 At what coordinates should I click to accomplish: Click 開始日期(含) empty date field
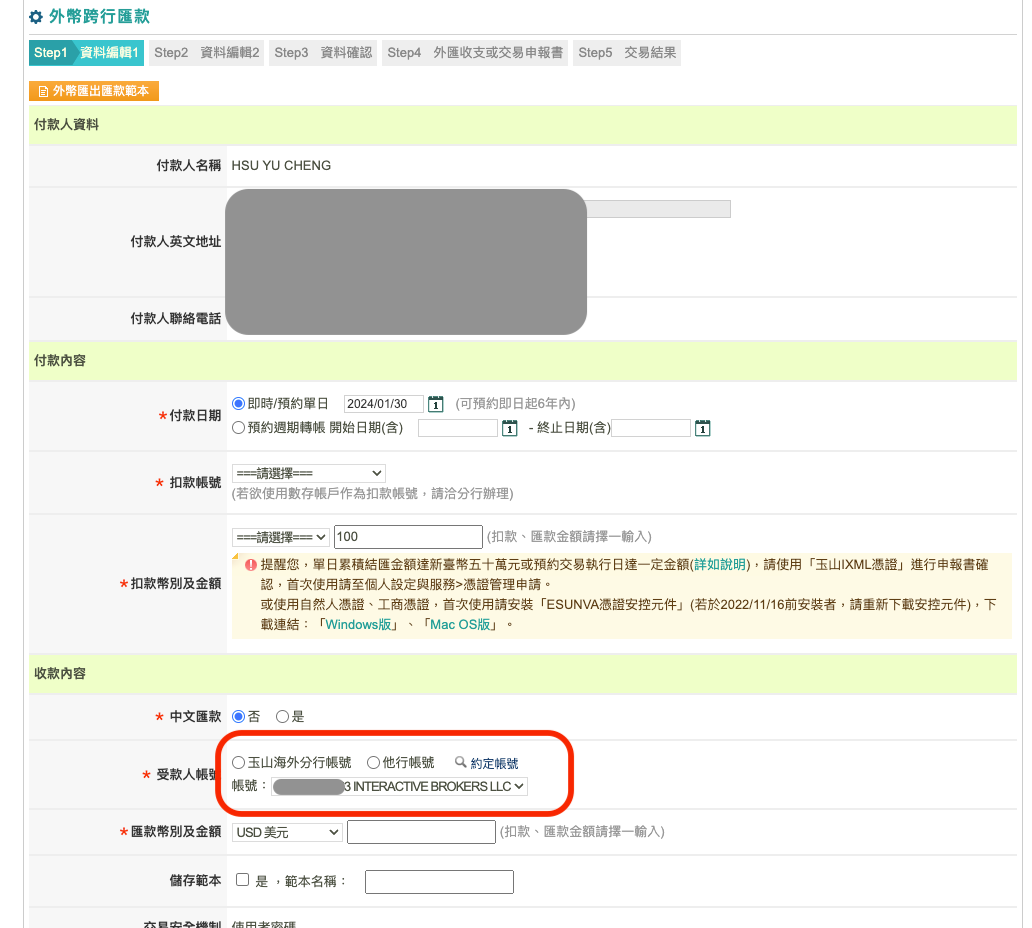coord(457,428)
